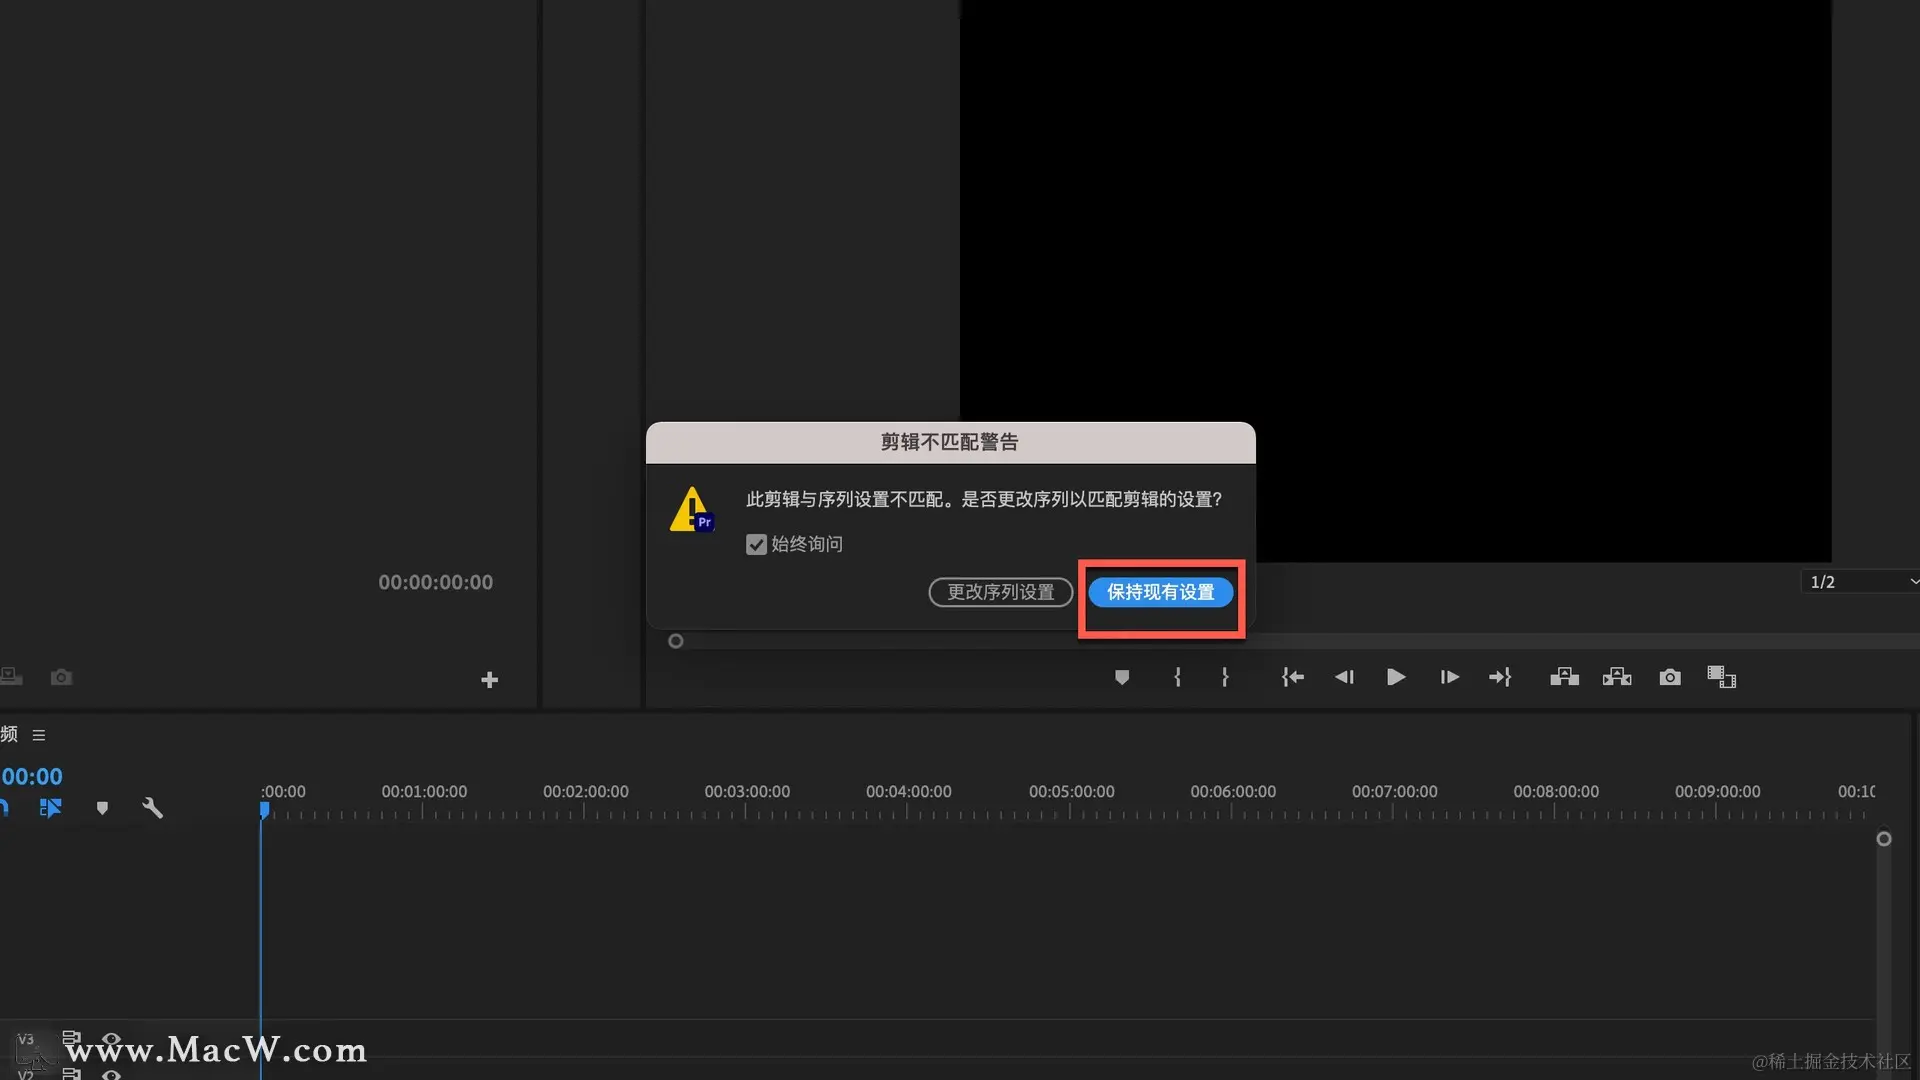The image size is (1920, 1080).
Task: Click Keep Existing Settings button (保持现有设置)
Action: (x=1160, y=592)
